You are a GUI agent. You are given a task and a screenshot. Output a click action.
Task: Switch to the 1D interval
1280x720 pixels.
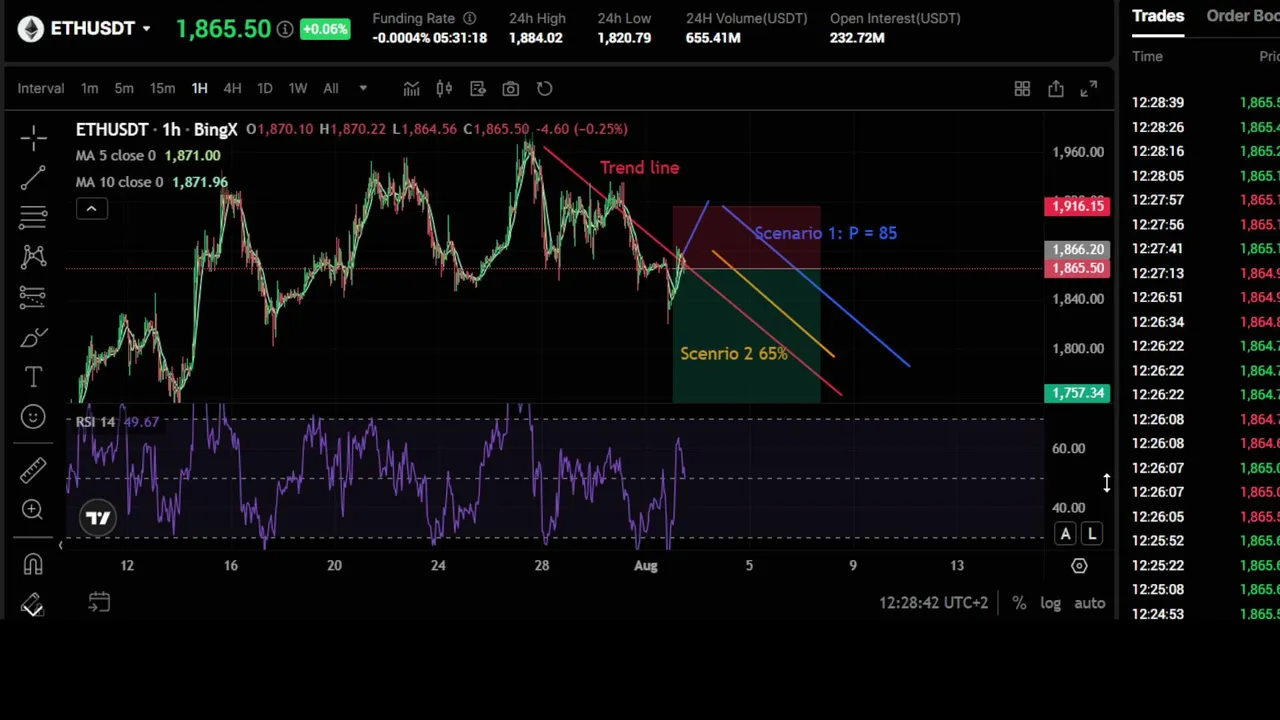(x=265, y=89)
